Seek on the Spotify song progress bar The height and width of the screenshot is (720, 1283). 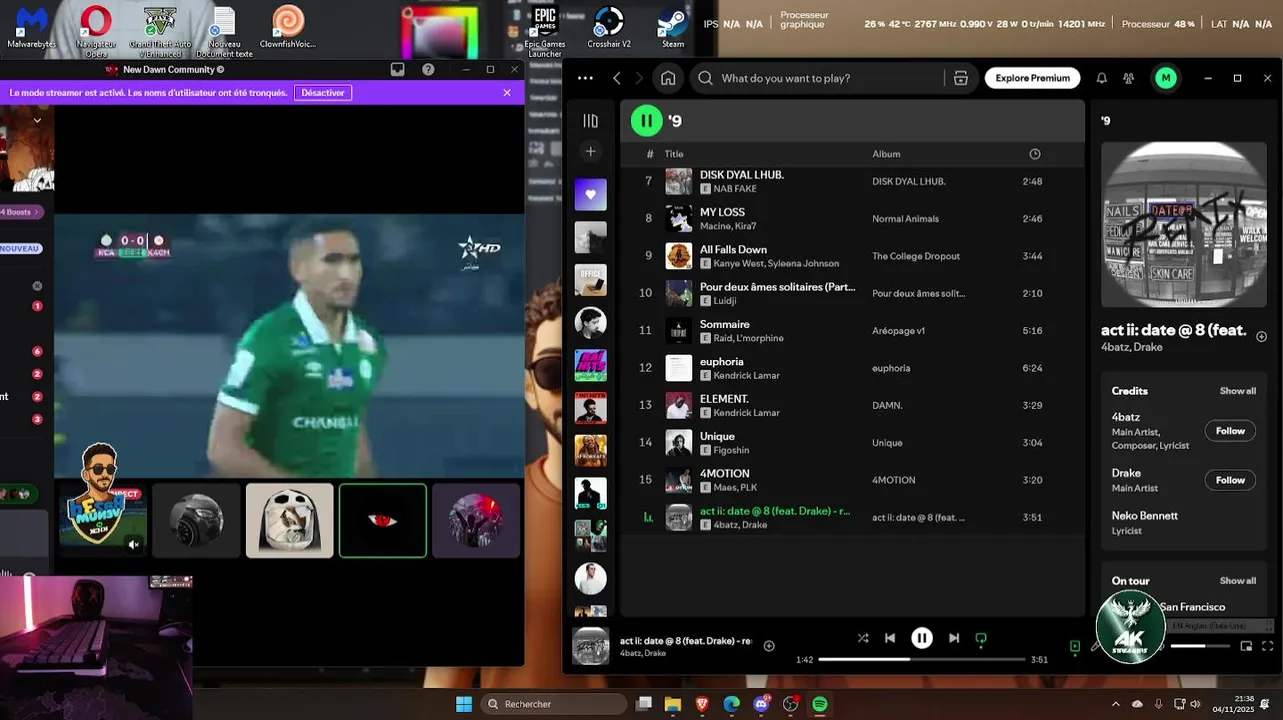921,659
